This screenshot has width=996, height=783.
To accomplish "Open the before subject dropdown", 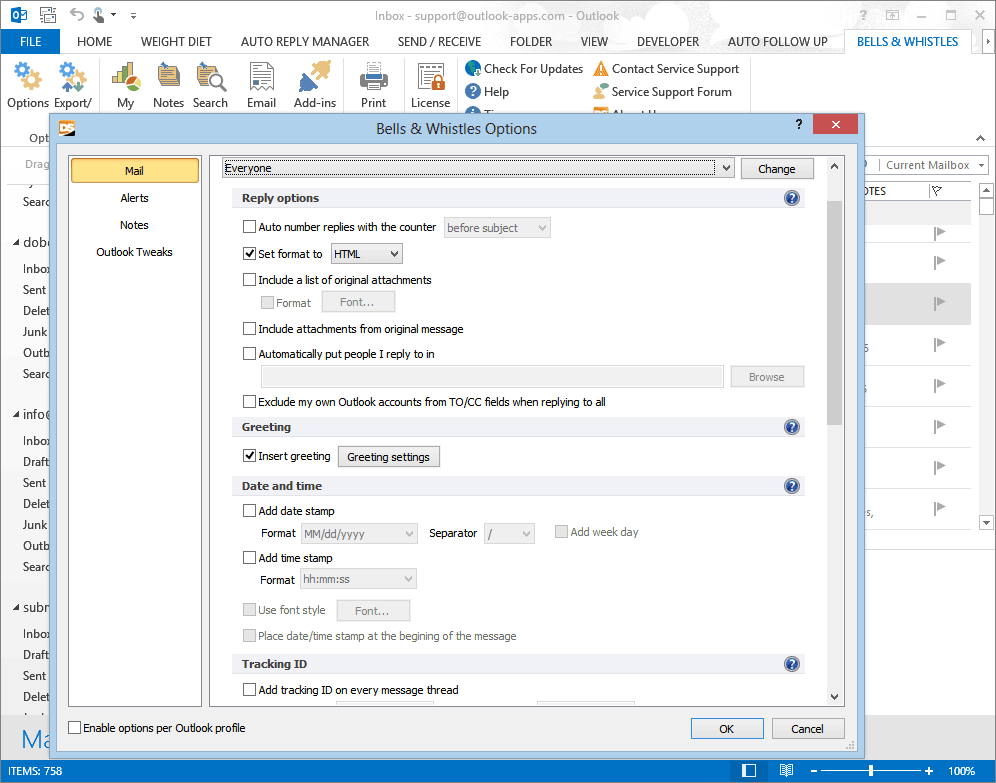I will coord(497,227).
